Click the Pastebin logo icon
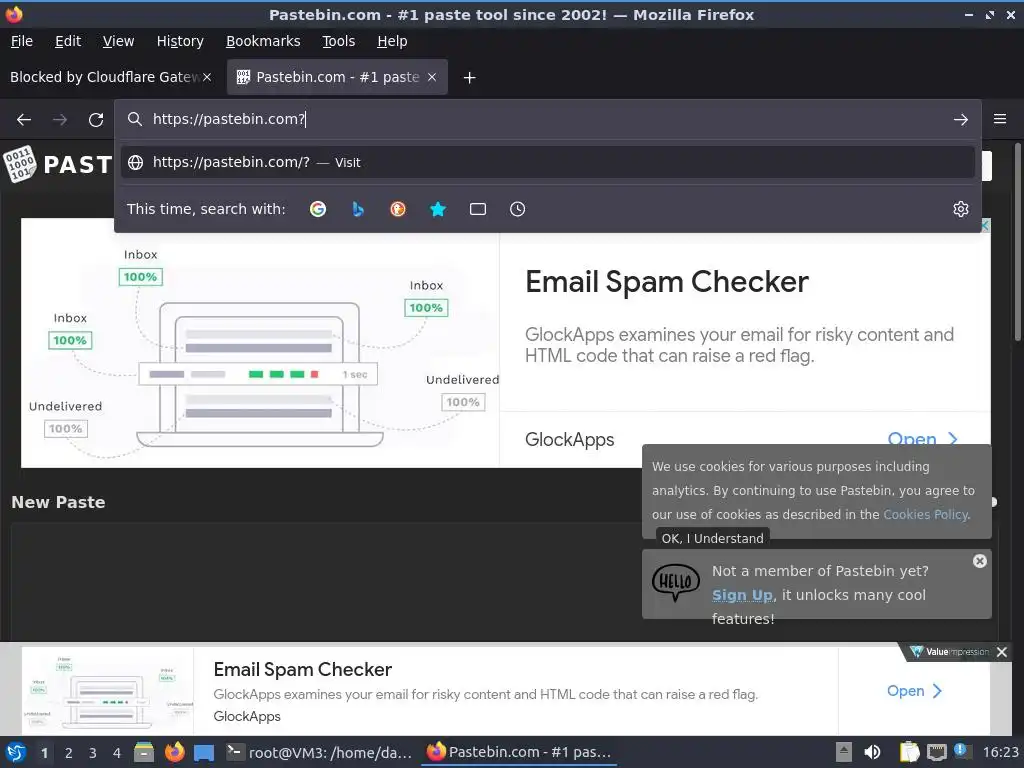1024x768 pixels. coord(19,164)
